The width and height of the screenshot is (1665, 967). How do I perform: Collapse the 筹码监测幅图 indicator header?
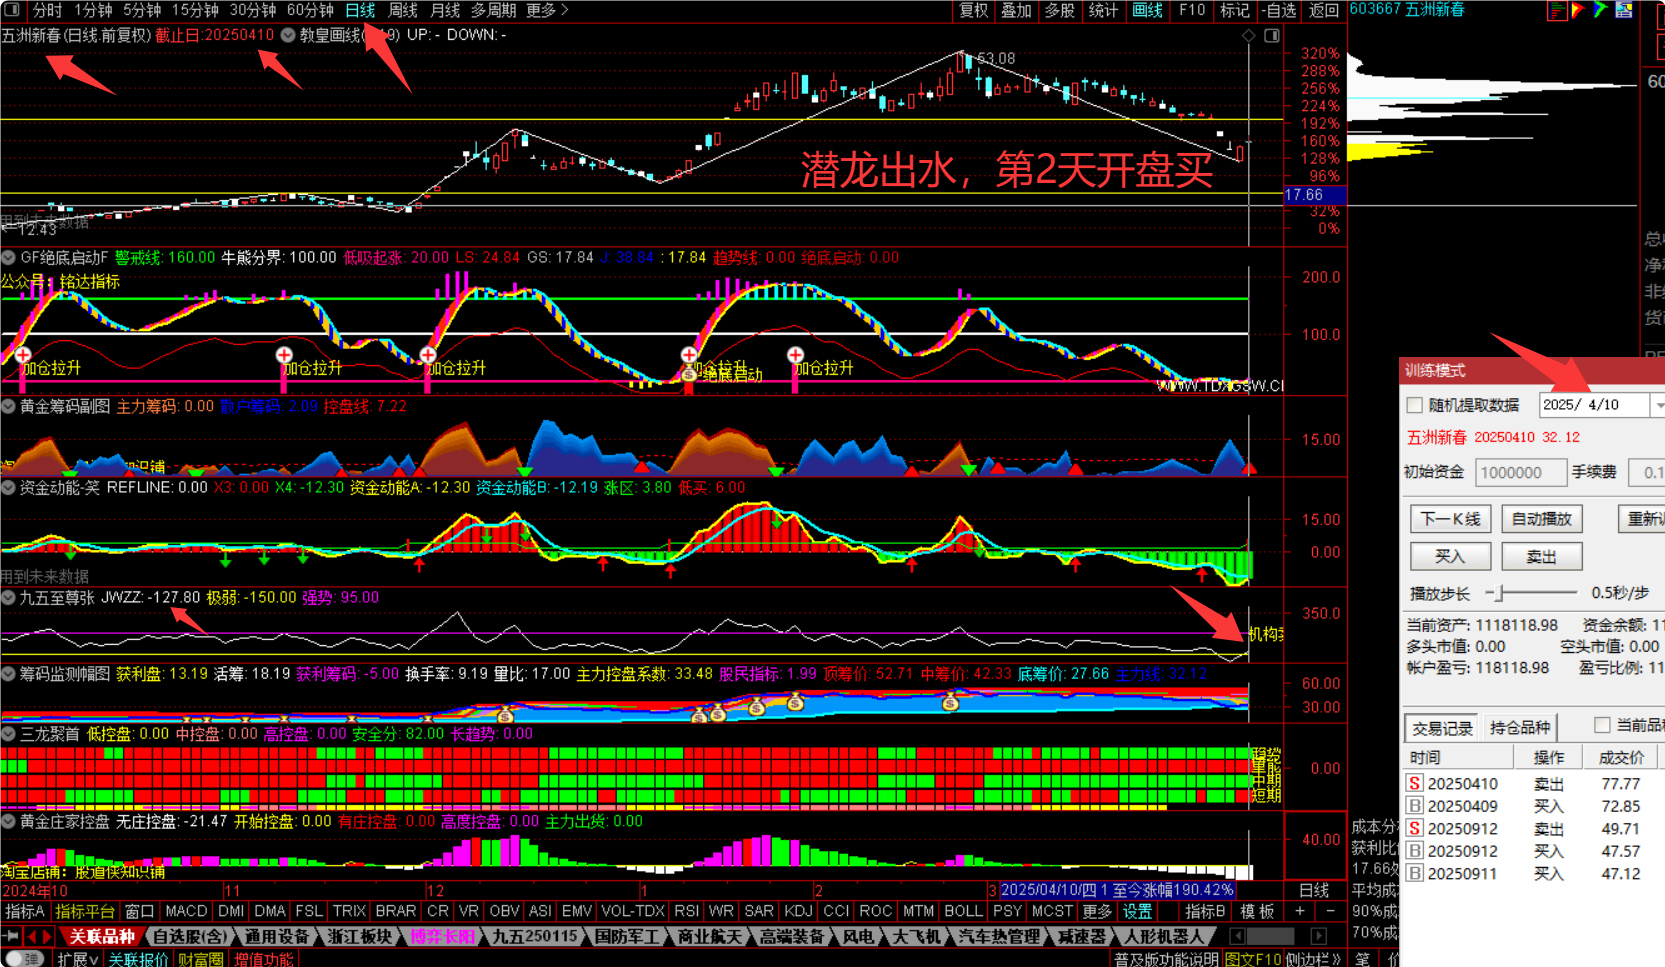pos(8,675)
